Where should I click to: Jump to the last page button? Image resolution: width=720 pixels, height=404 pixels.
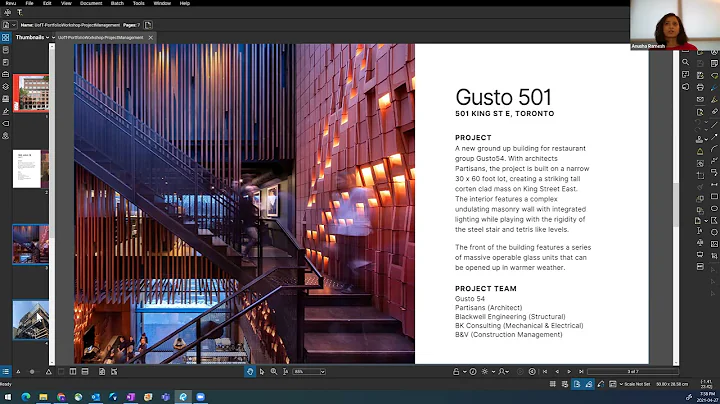[x=581, y=371]
